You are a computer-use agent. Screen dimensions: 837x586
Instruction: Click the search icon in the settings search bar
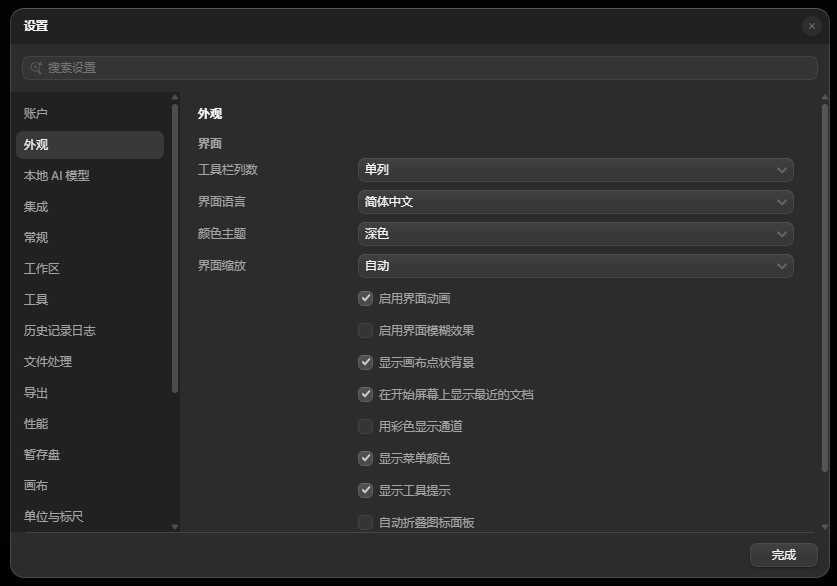pos(36,68)
